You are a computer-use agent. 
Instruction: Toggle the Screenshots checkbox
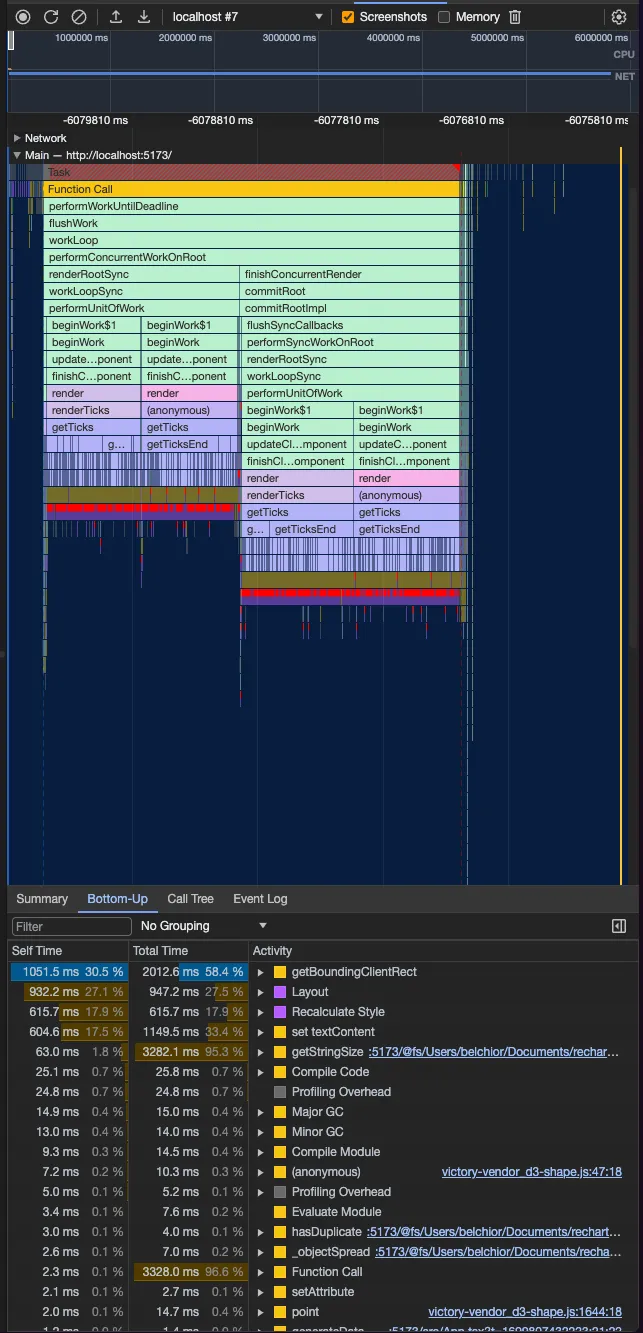point(348,17)
